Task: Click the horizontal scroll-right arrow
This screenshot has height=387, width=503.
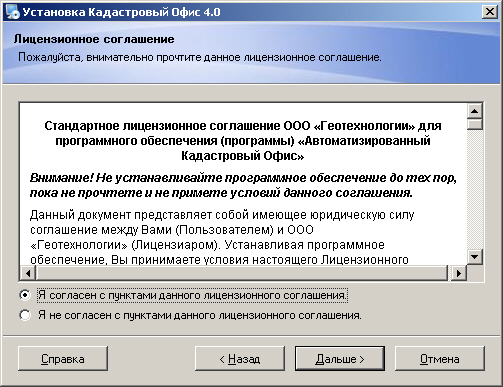Action: 459,273
